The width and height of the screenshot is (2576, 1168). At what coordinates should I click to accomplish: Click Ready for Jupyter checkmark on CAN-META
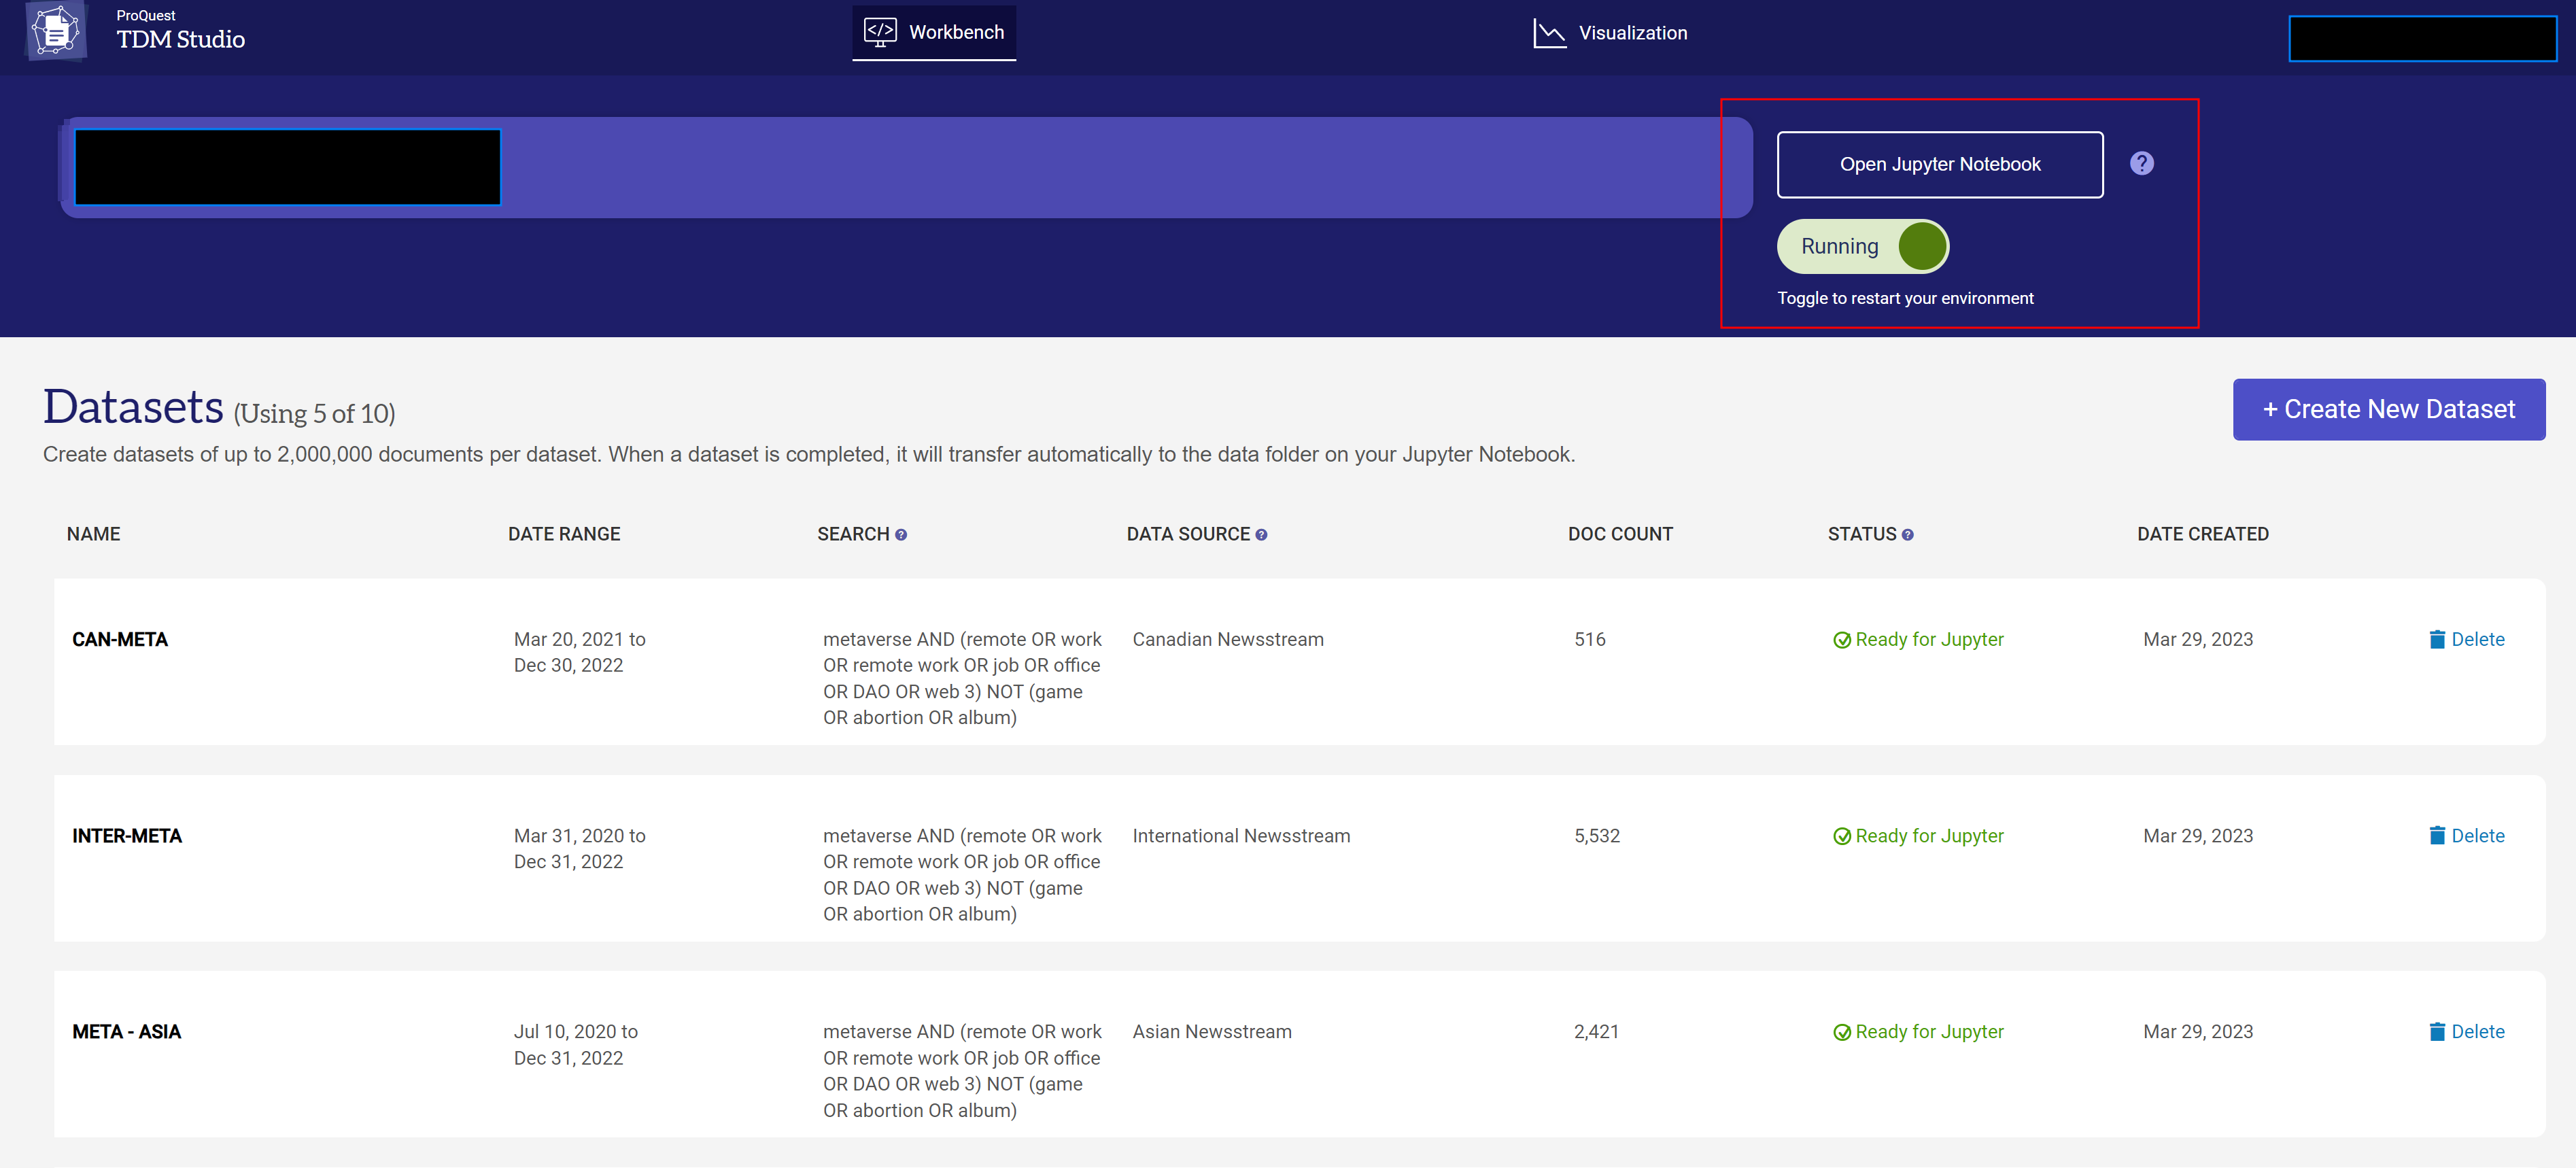[x=1841, y=640]
